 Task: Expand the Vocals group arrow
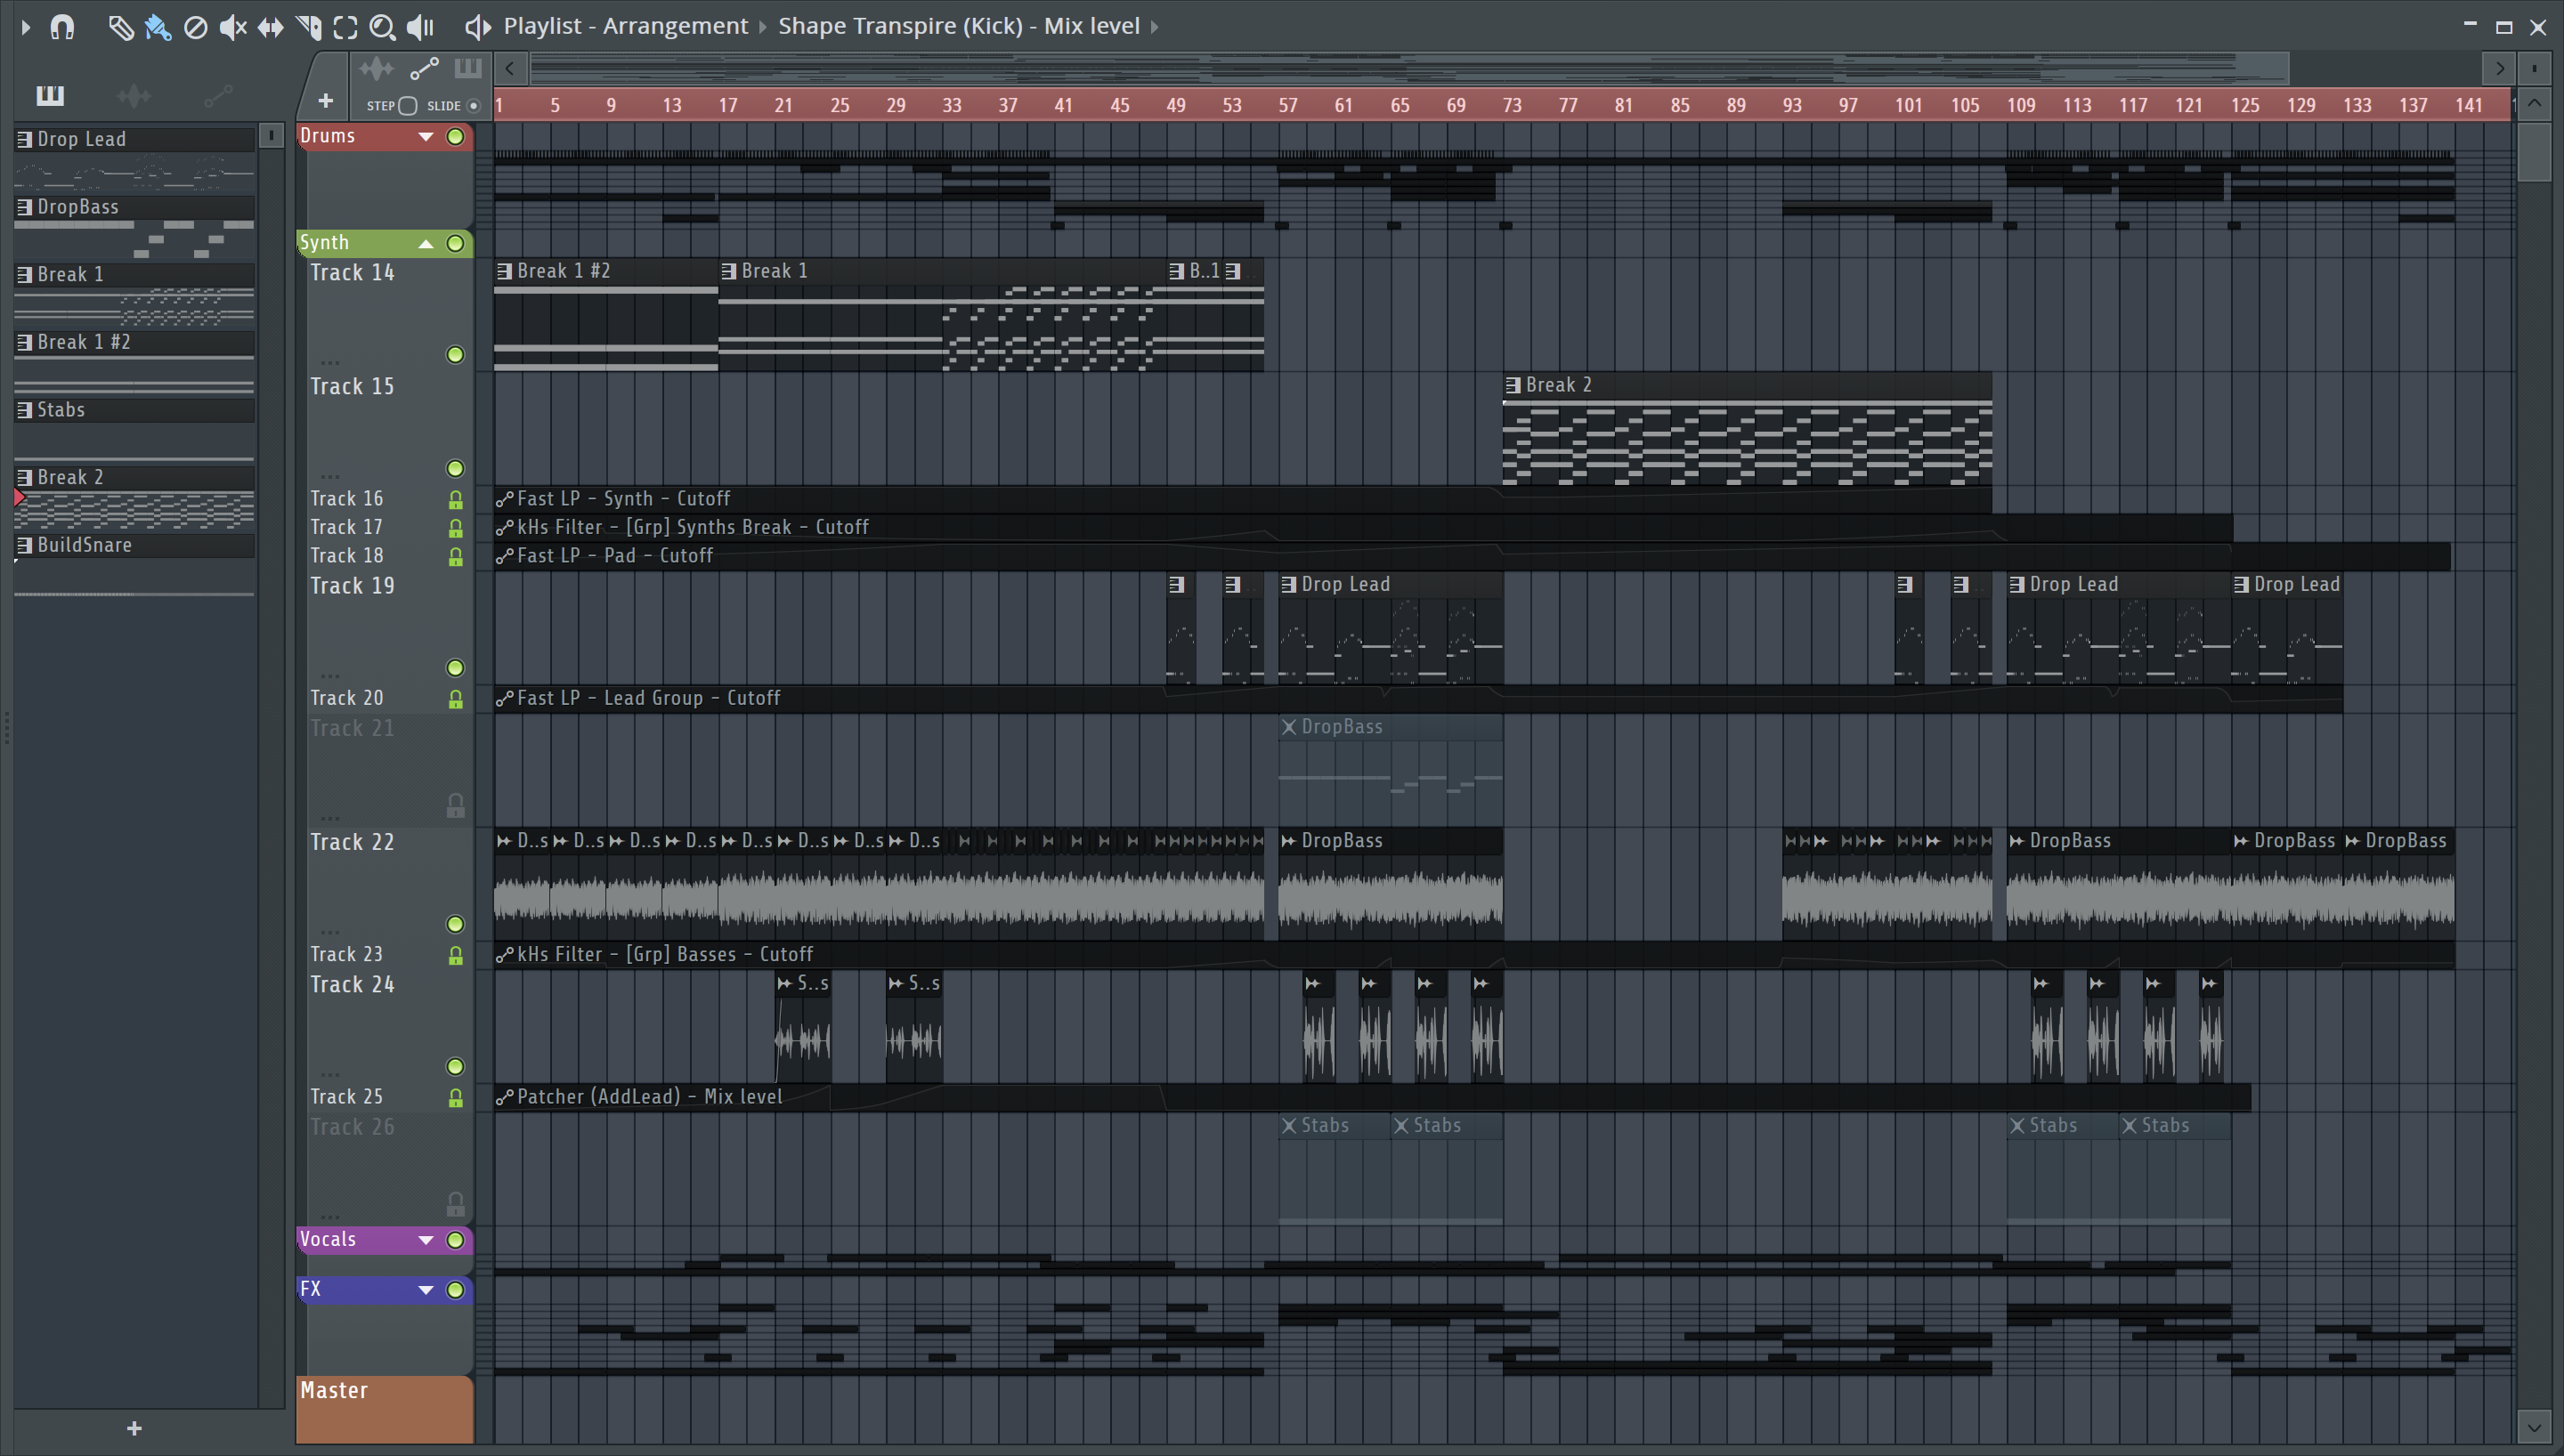click(x=426, y=1240)
